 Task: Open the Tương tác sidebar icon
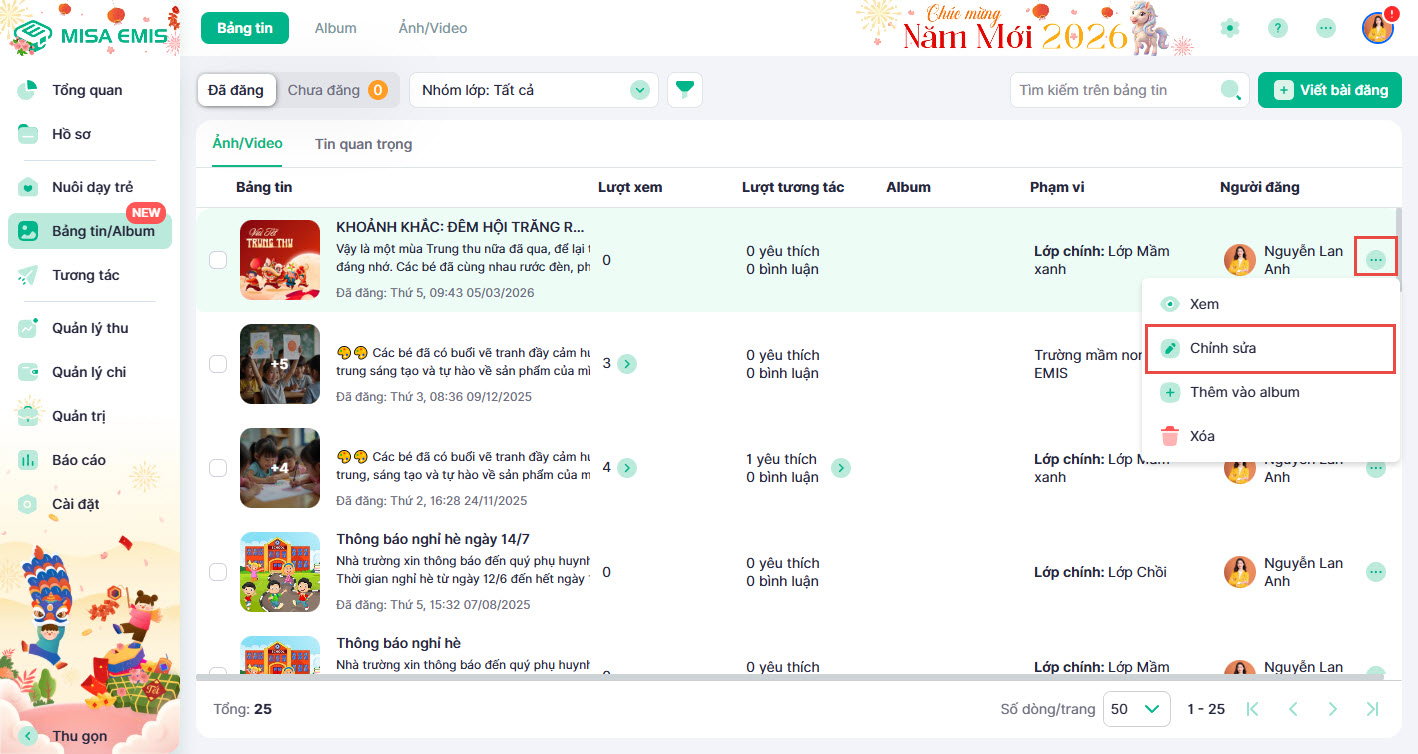pos(28,275)
